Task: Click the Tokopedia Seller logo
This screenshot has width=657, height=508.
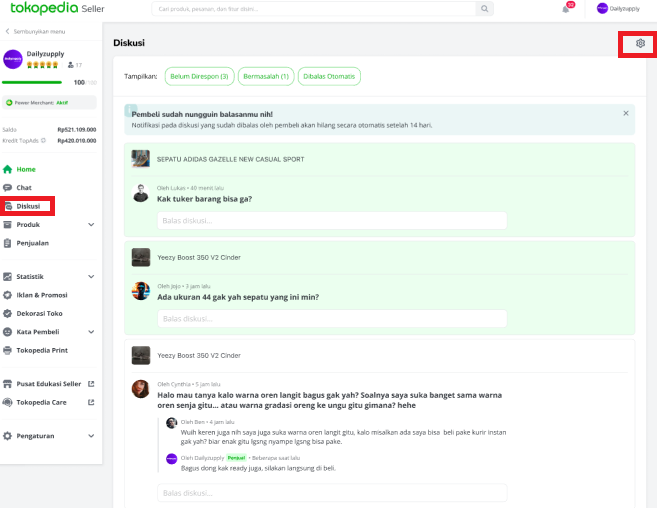Action: point(57,8)
